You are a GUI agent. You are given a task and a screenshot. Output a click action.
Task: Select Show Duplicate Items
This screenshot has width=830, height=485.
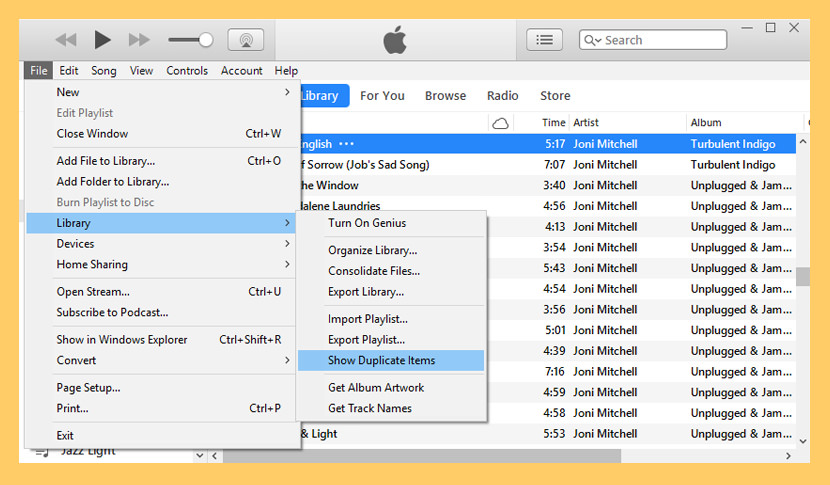[391, 360]
